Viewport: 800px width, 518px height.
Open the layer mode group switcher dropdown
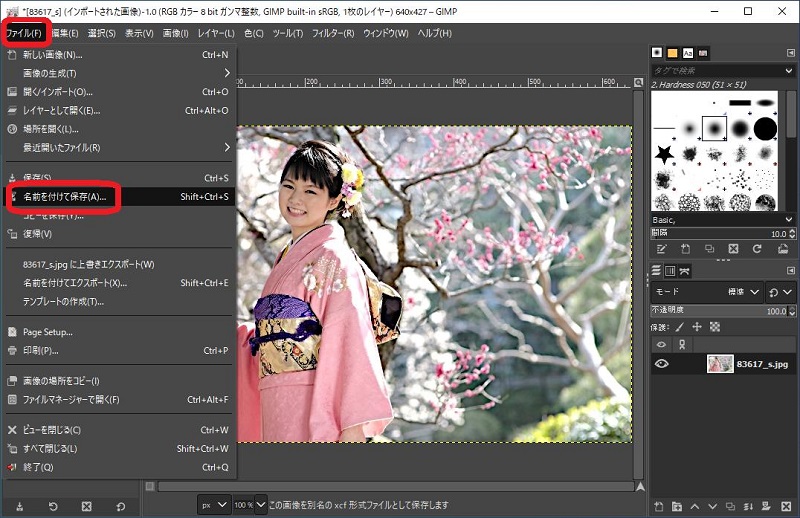781,292
